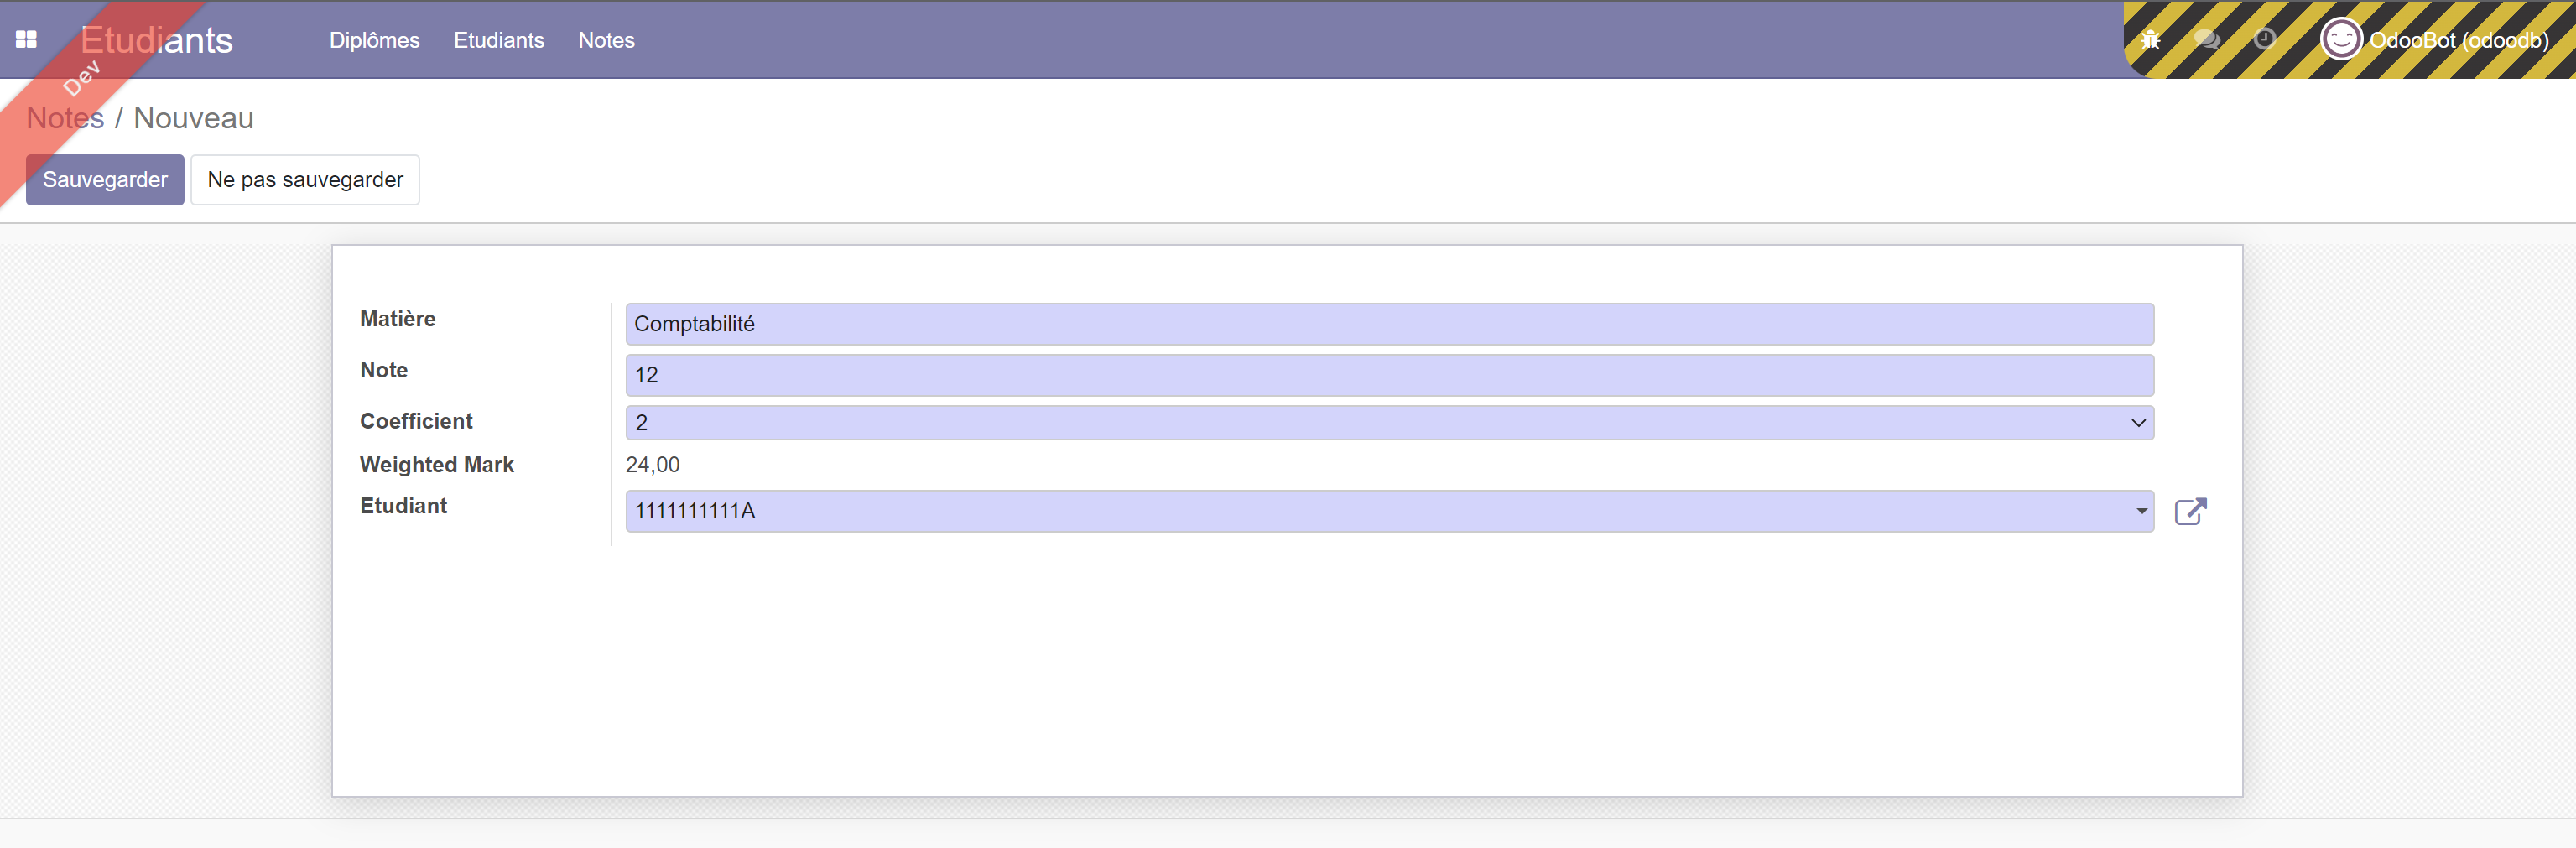Open the conversations chat icon
The height and width of the screenshot is (848, 2576).
coord(2207,40)
